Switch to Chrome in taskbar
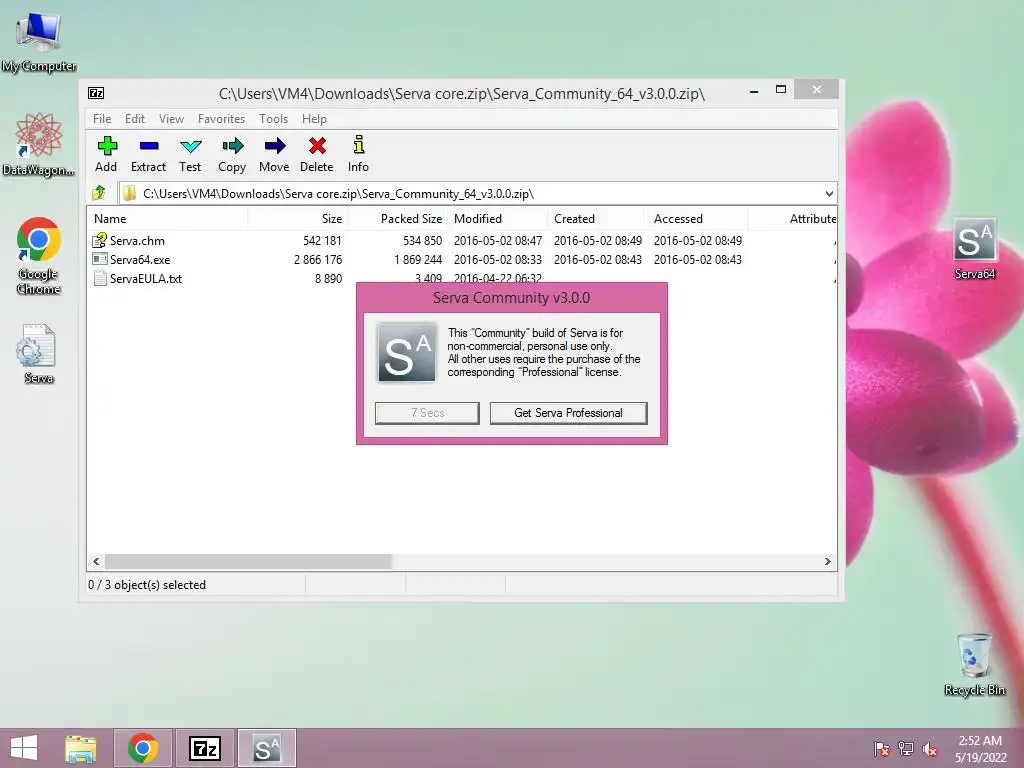The height and width of the screenshot is (768, 1024). [143, 748]
